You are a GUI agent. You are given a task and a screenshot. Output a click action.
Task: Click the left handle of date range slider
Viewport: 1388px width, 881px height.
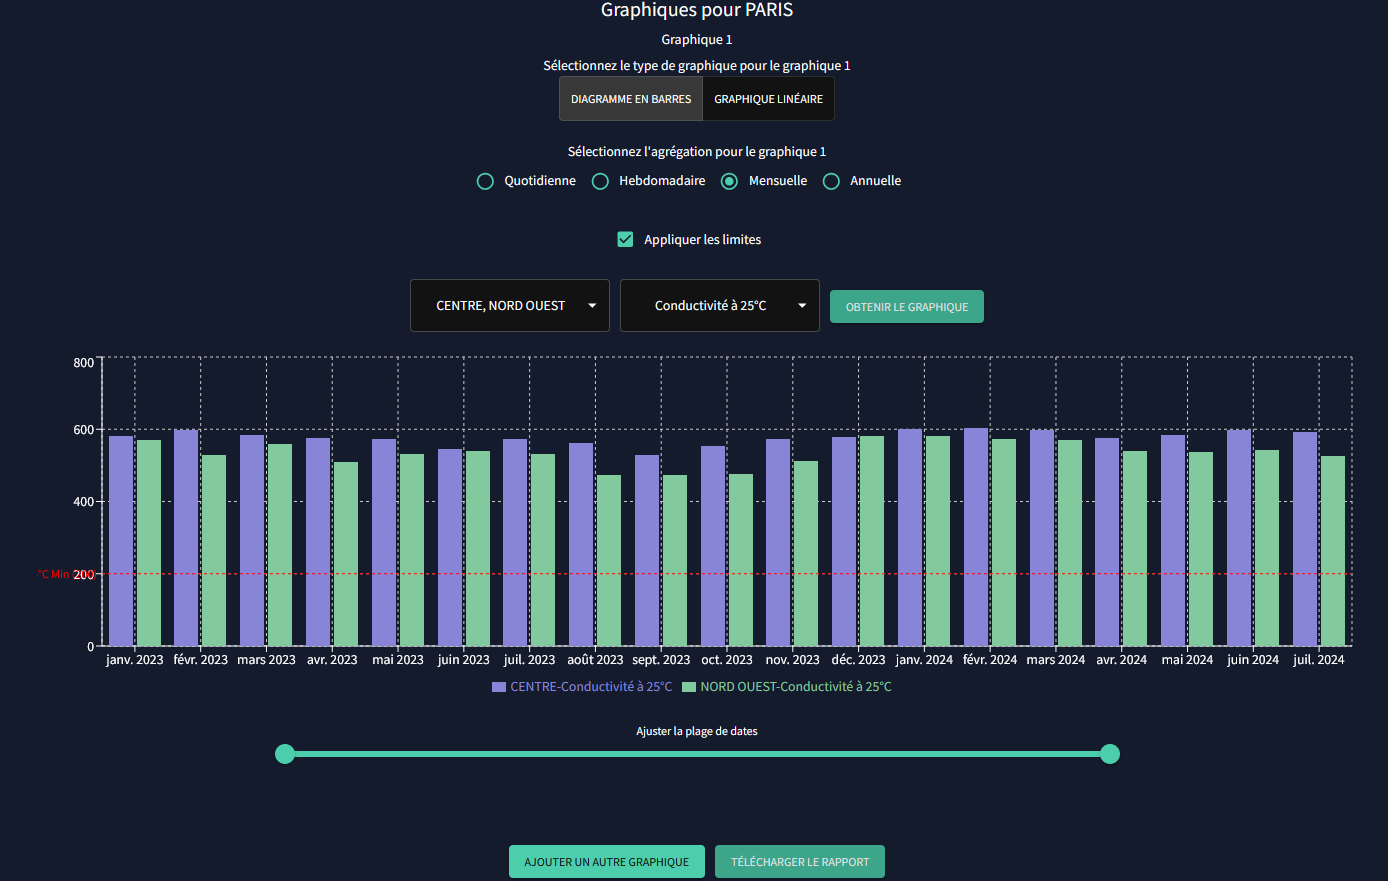pos(285,754)
